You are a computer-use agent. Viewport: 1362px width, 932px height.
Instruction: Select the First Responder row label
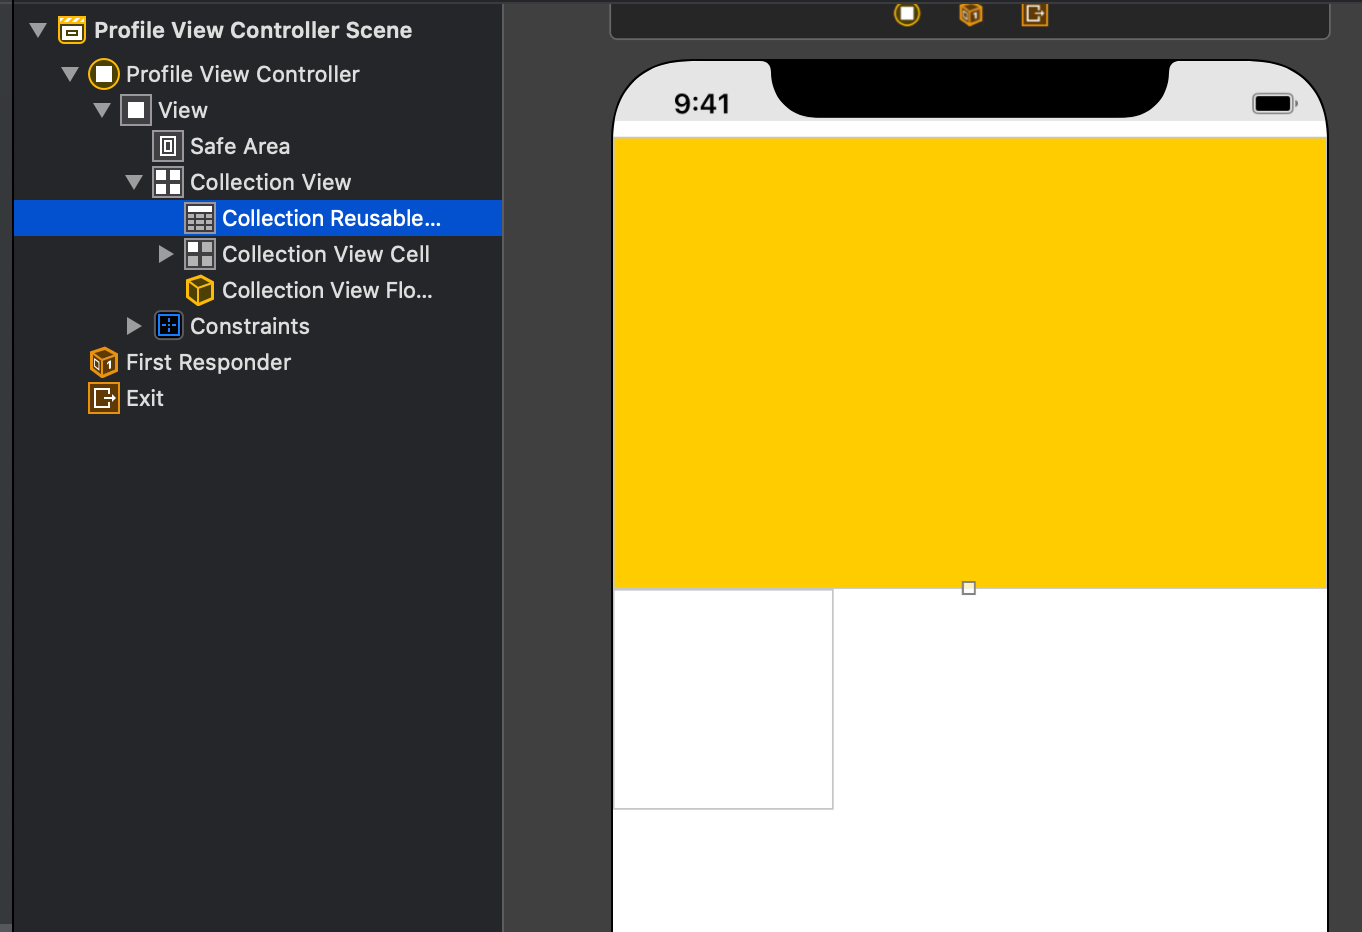(x=209, y=362)
